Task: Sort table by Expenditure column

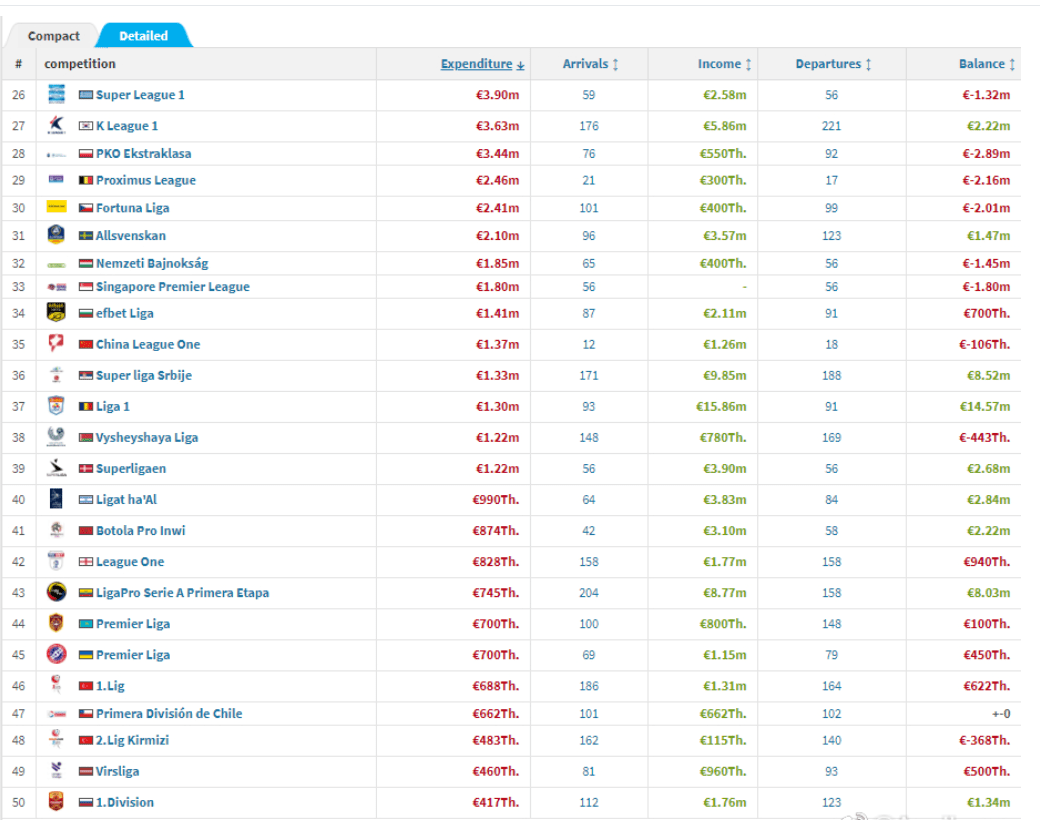Action: pyautogui.click(x=482, y=64)
